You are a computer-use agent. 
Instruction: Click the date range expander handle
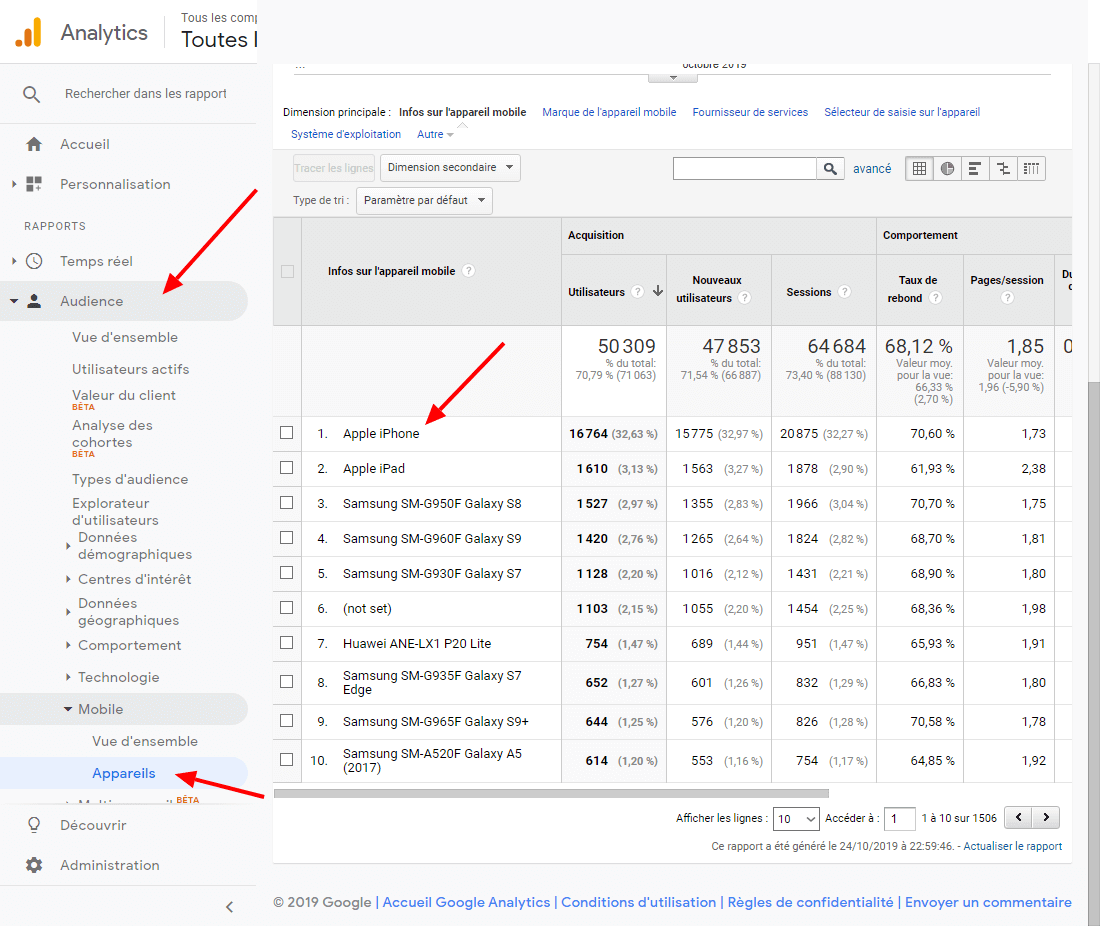click(673, 78)
